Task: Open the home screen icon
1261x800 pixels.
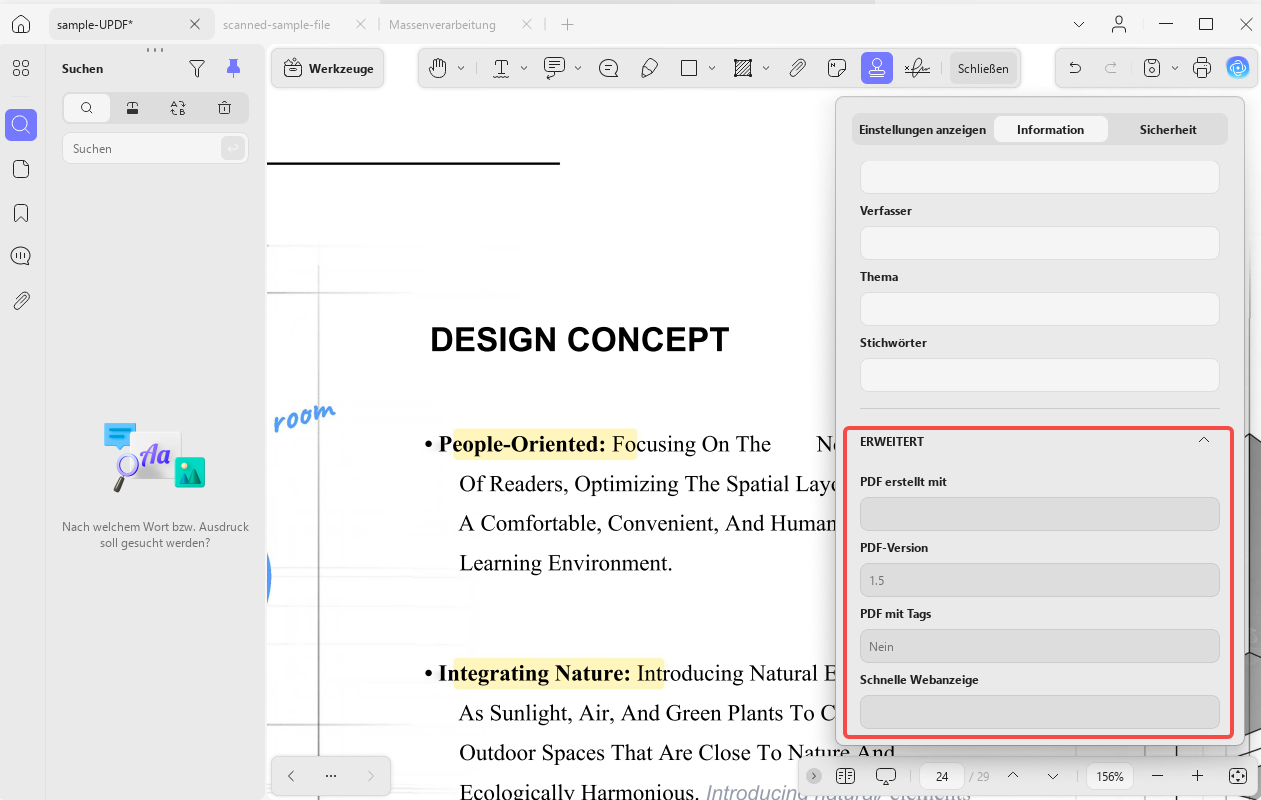Action: coord(21,24)
